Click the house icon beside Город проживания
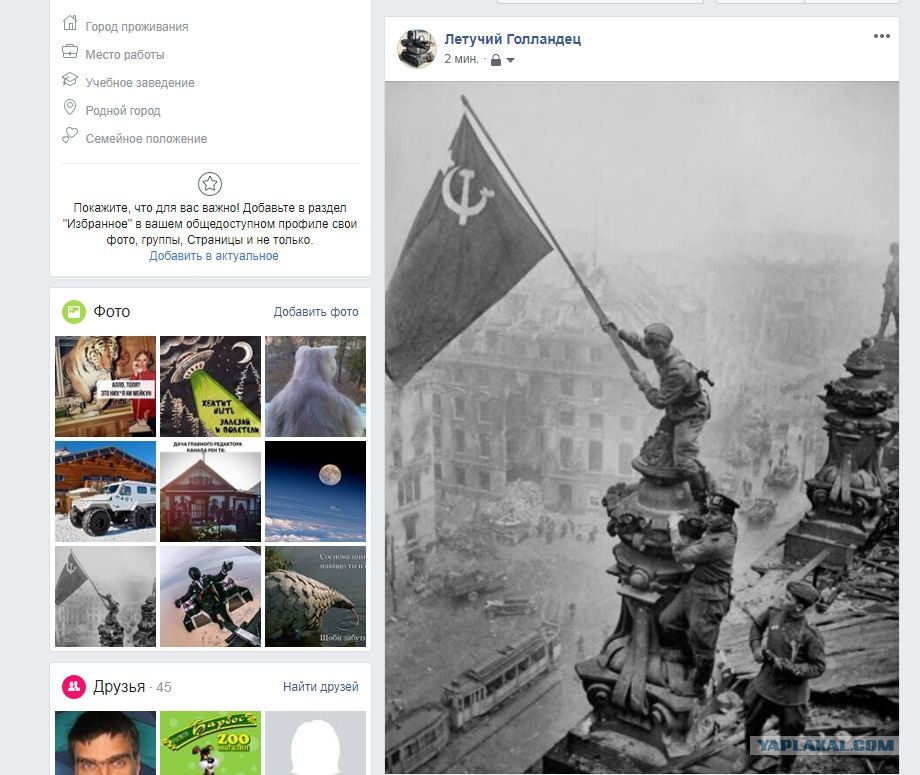 pos(70,23)
